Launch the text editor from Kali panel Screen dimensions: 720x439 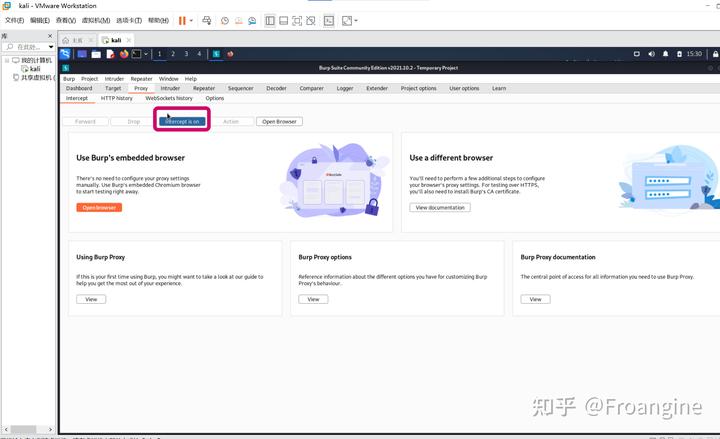click(x=110, y=54)
